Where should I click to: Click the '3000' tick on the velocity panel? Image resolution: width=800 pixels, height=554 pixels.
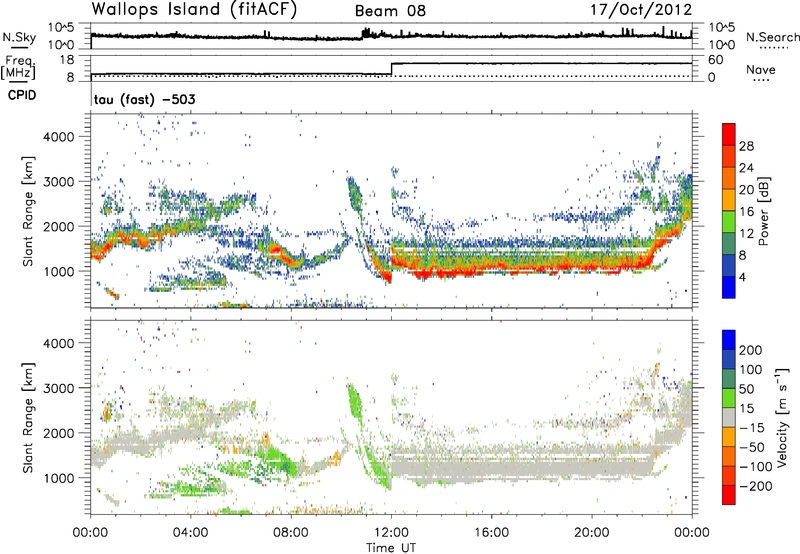coord(58,388)
